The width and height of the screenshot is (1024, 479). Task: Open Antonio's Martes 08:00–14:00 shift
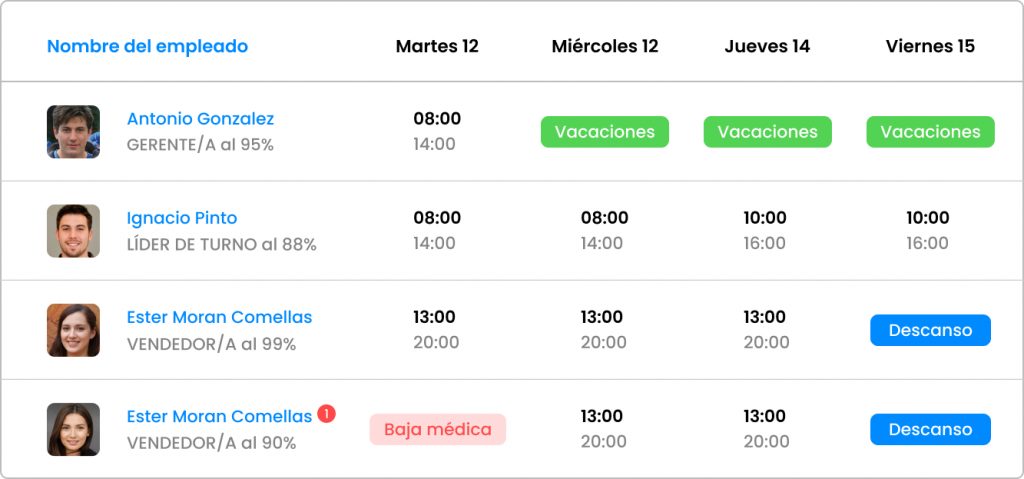click(x=437, y=131)
